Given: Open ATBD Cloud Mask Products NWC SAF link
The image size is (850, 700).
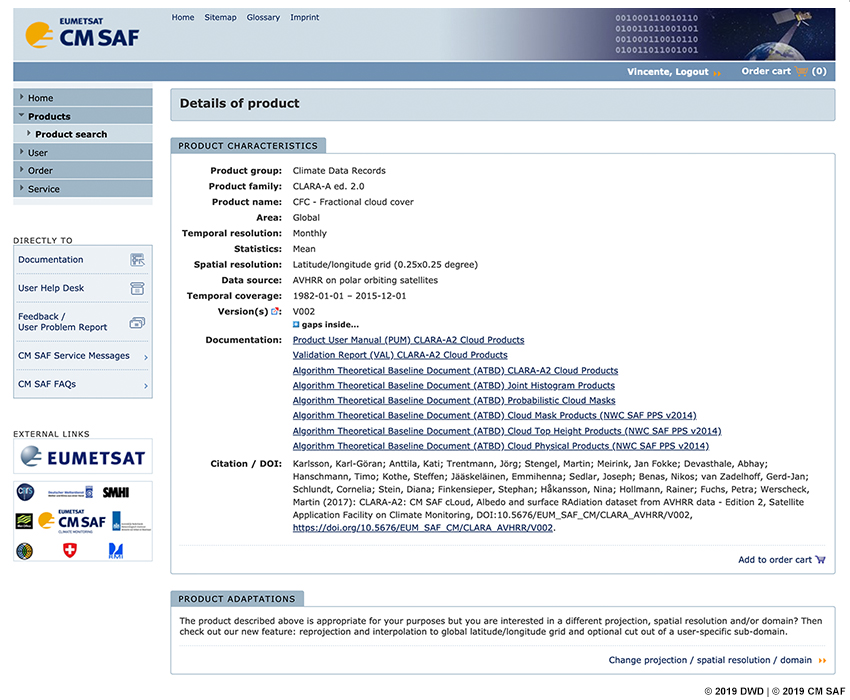Looking at the screenshot, I should (494, 415).
